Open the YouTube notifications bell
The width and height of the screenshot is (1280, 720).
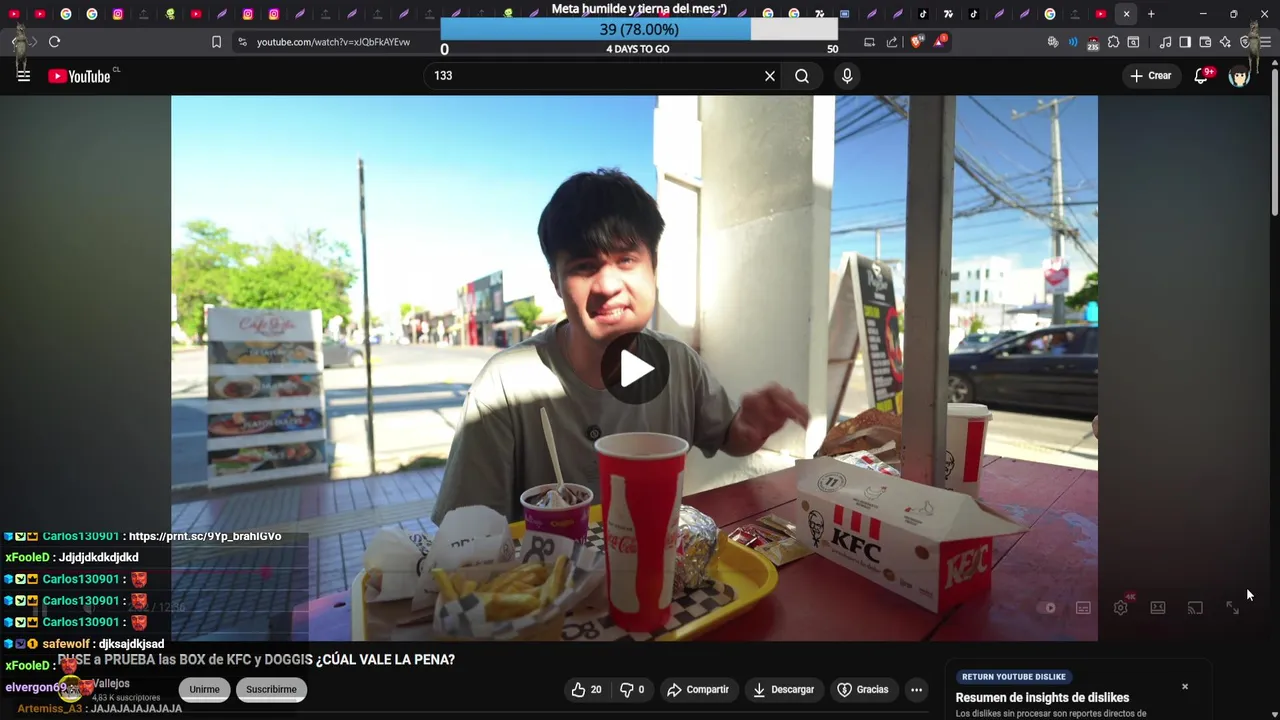(1201, 76)
